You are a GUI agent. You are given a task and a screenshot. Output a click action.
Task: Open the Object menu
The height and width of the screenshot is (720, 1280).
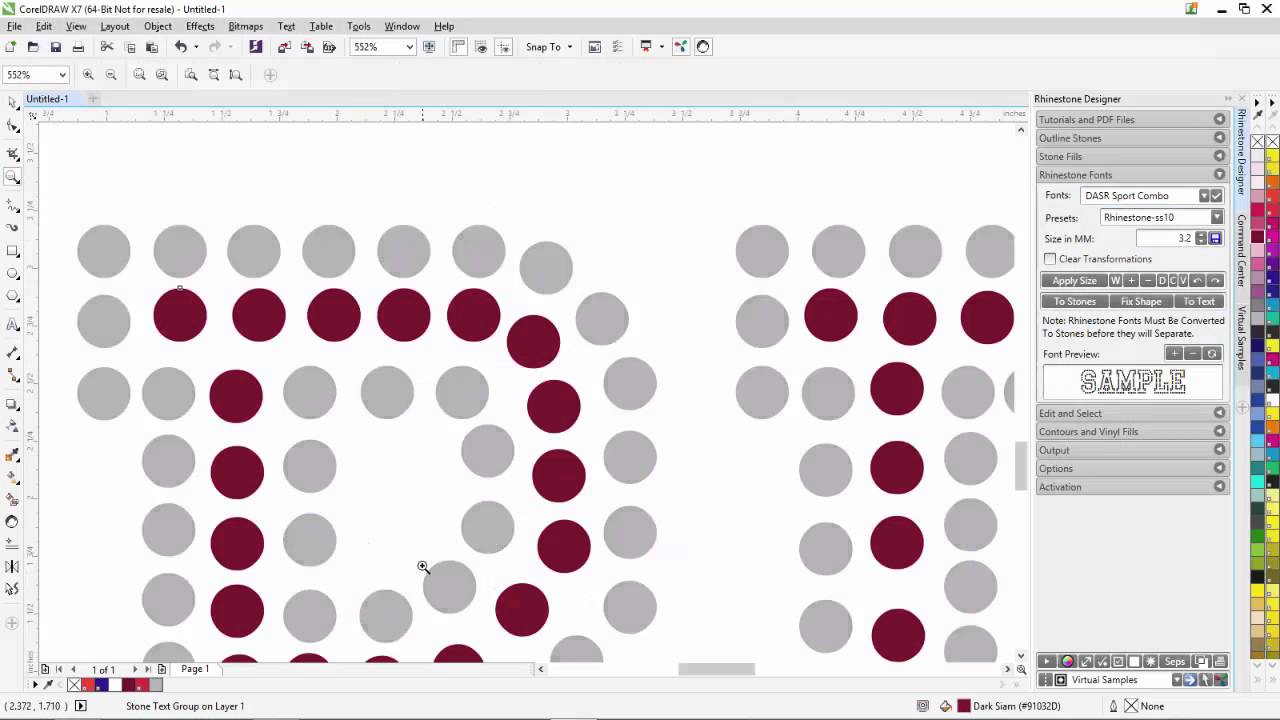[x=158, y=26]
